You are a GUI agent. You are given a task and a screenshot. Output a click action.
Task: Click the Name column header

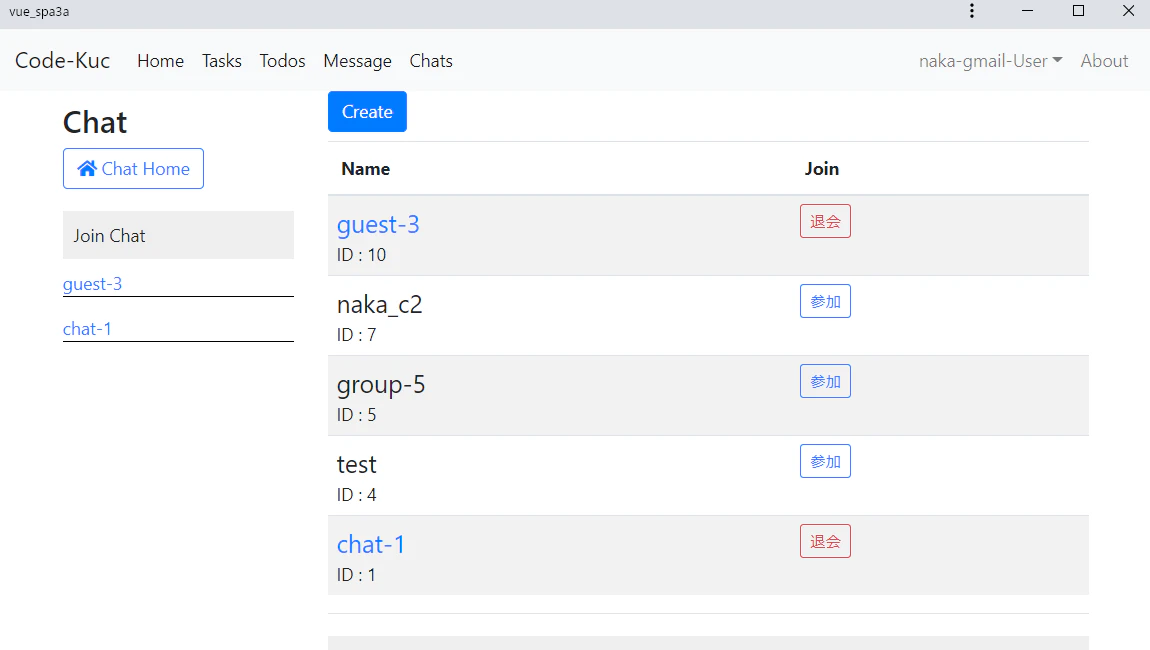[x=365, y=169]
